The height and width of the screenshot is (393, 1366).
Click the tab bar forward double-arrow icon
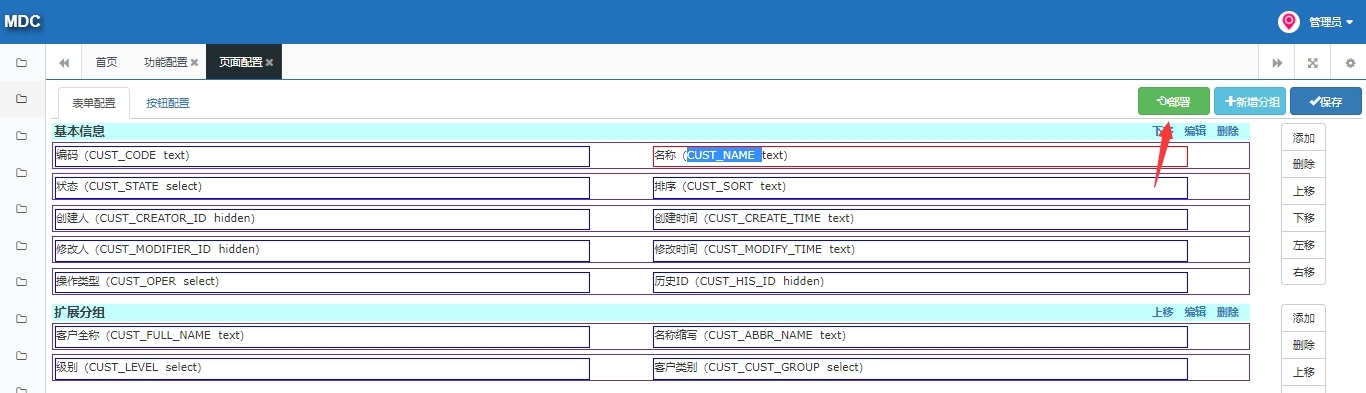[x=1277, y=62]
